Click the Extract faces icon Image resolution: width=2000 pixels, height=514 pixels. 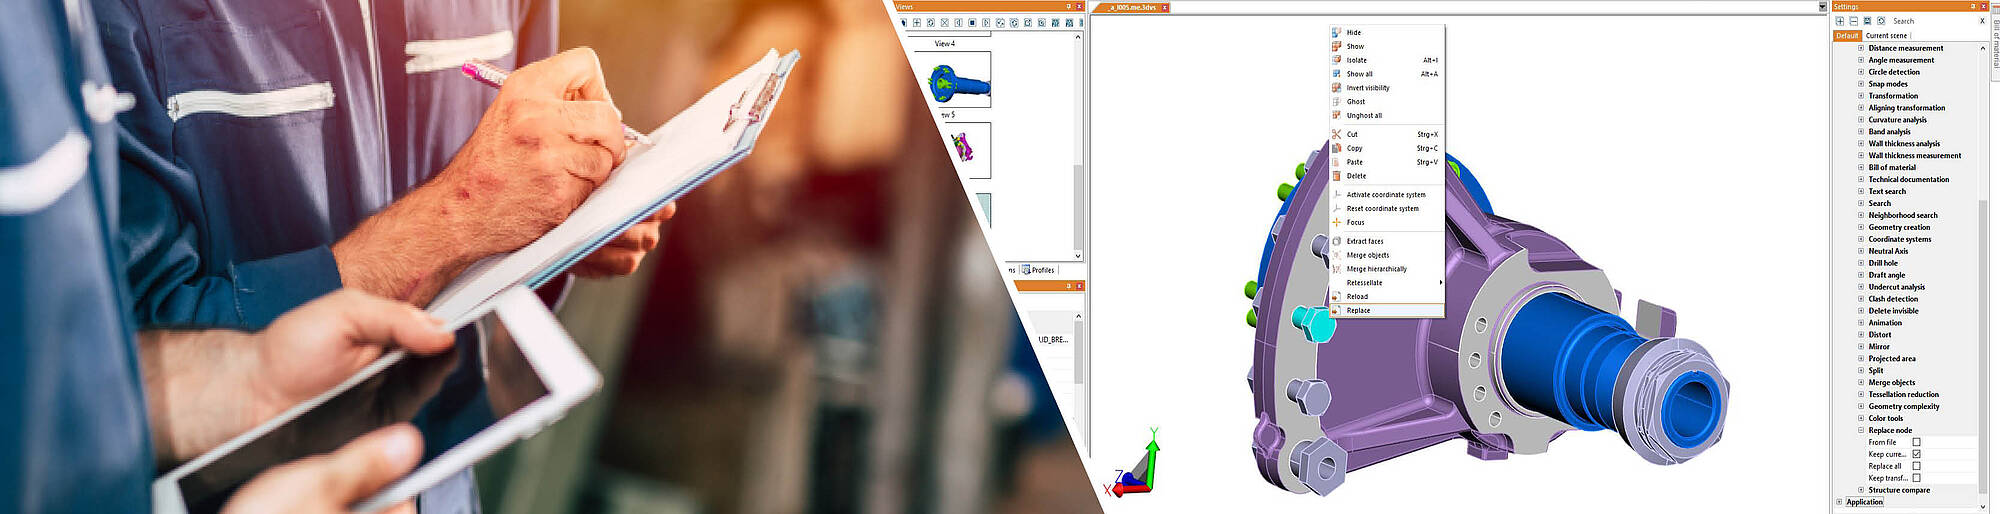click(1336, 241)
